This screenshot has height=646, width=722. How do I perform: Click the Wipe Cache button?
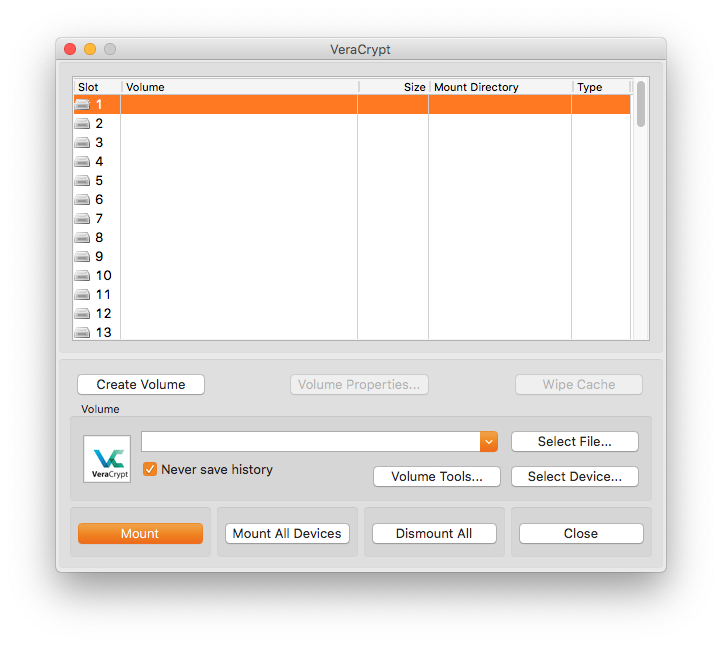(579, 384)
